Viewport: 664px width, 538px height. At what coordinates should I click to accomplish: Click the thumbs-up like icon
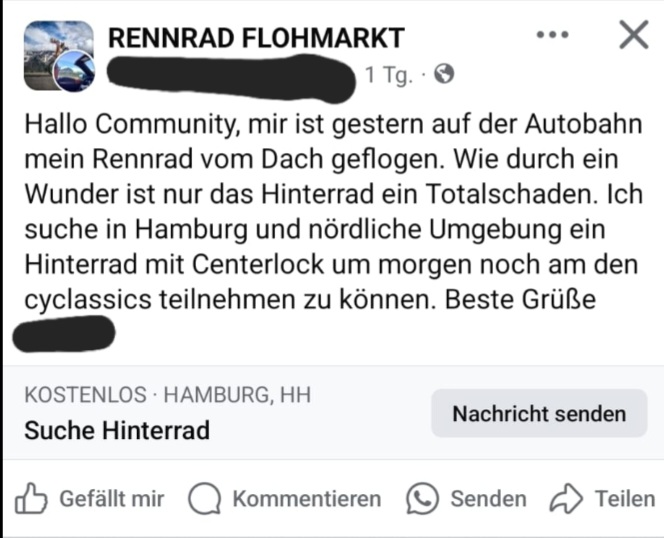click(x=31, y=499)
